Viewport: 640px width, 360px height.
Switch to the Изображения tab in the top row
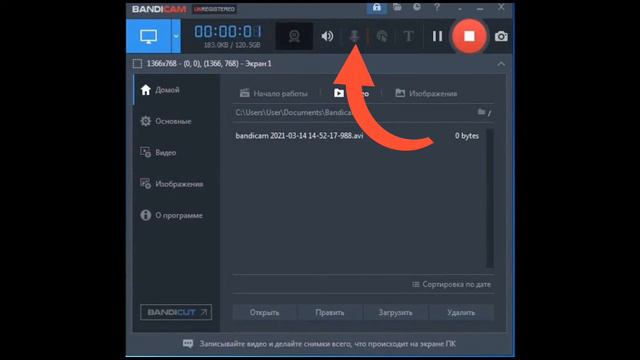click(426, 93)
